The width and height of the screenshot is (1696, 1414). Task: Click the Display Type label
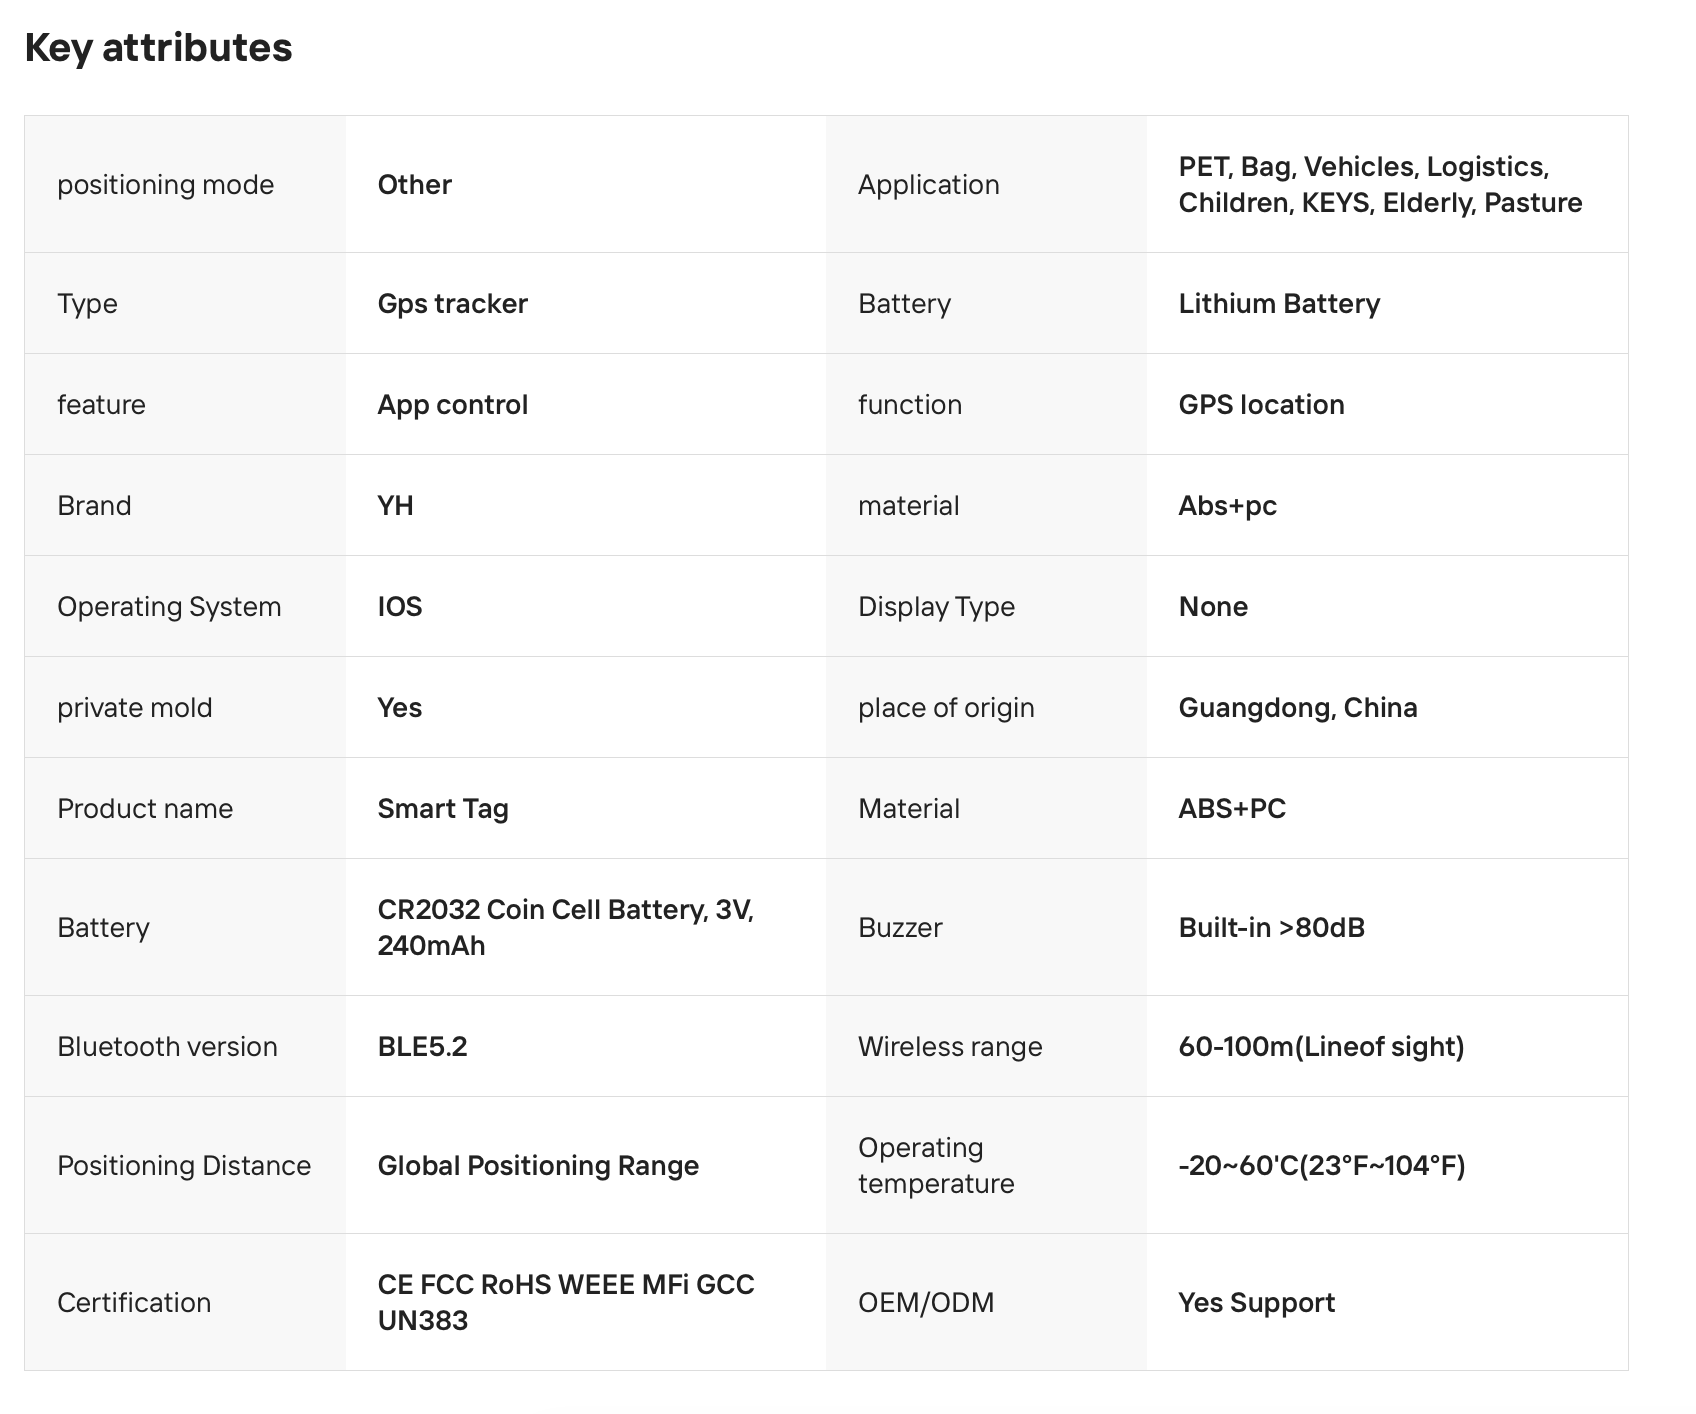click(936, 606)
